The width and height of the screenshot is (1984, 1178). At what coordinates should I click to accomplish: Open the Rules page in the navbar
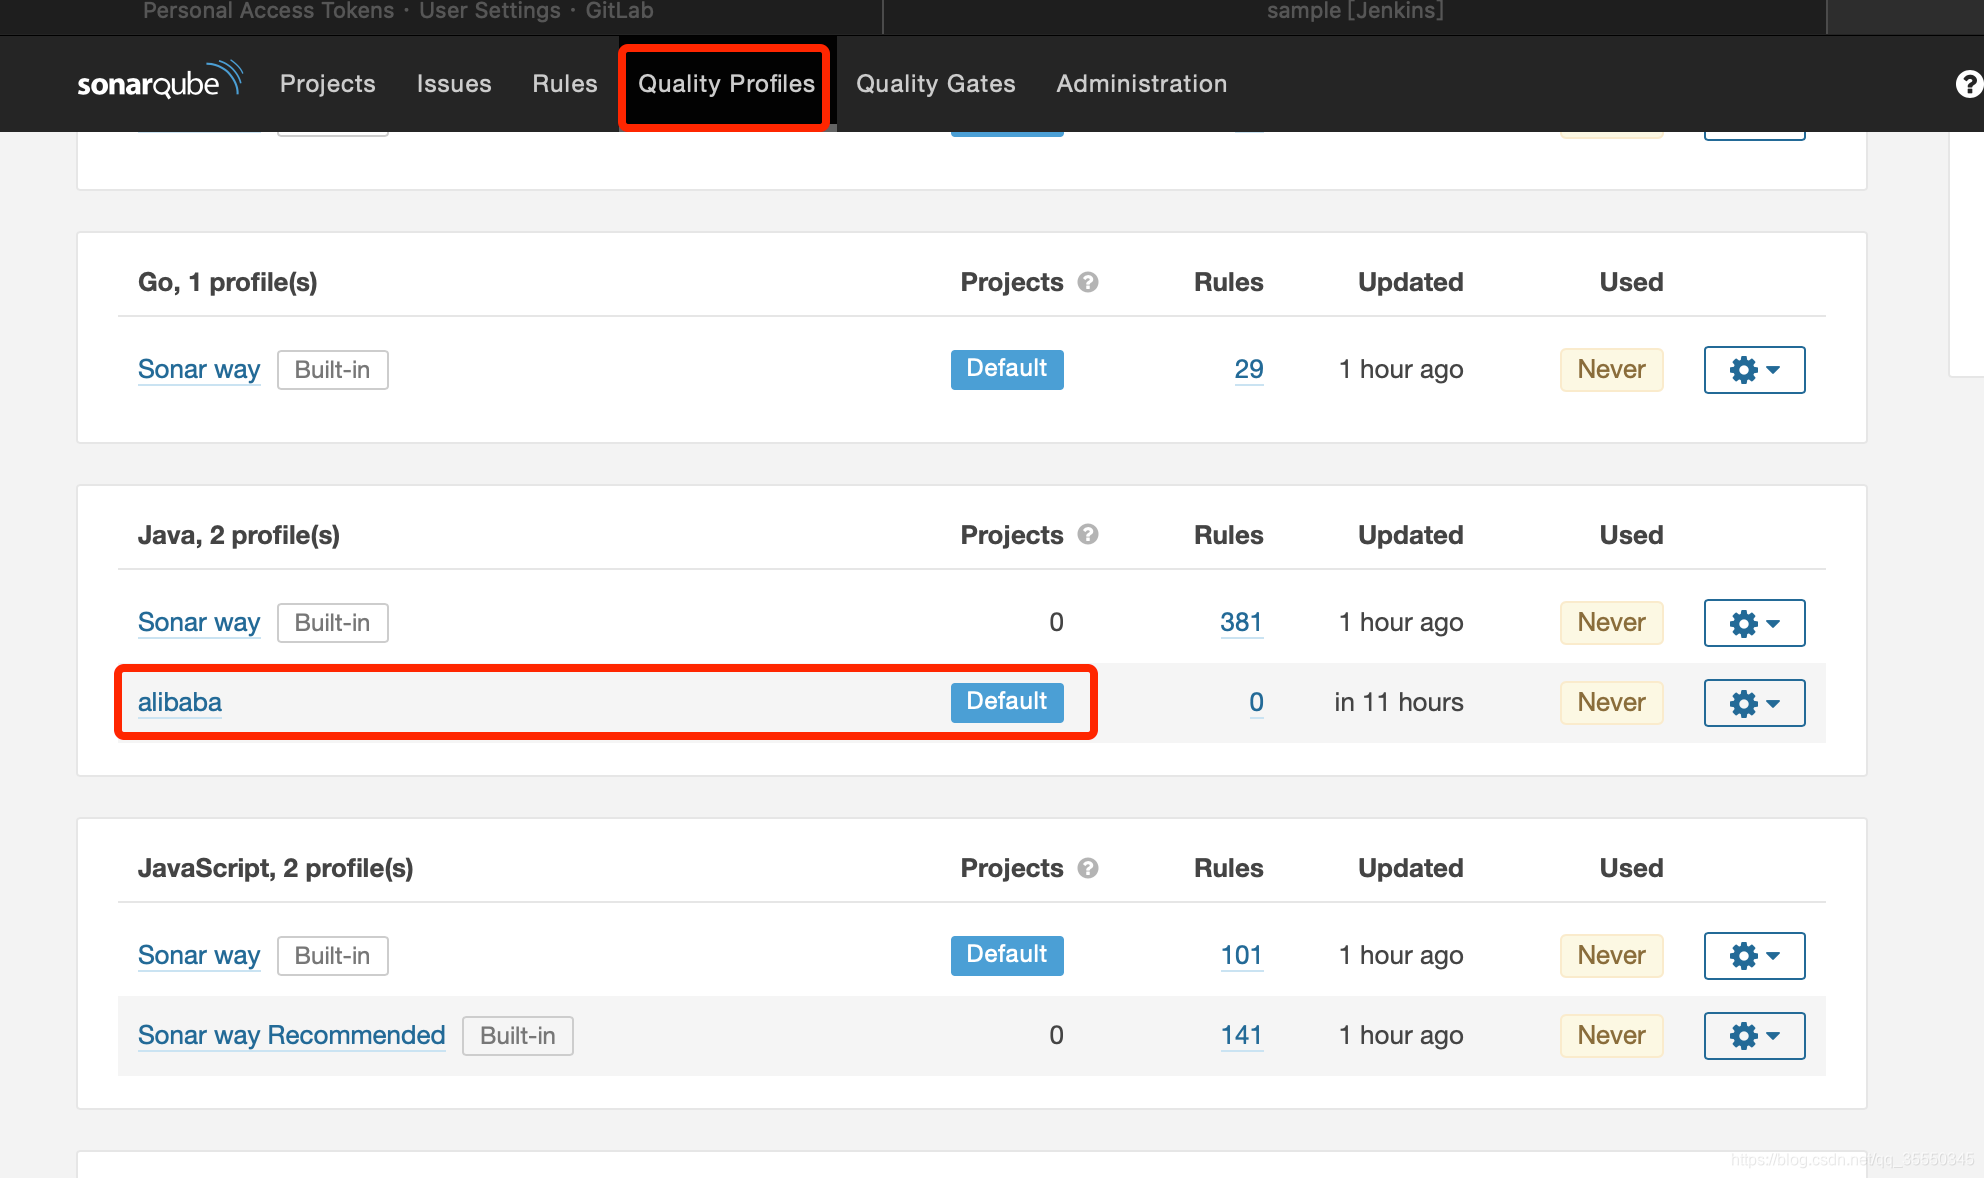click(x=564, y=84)
